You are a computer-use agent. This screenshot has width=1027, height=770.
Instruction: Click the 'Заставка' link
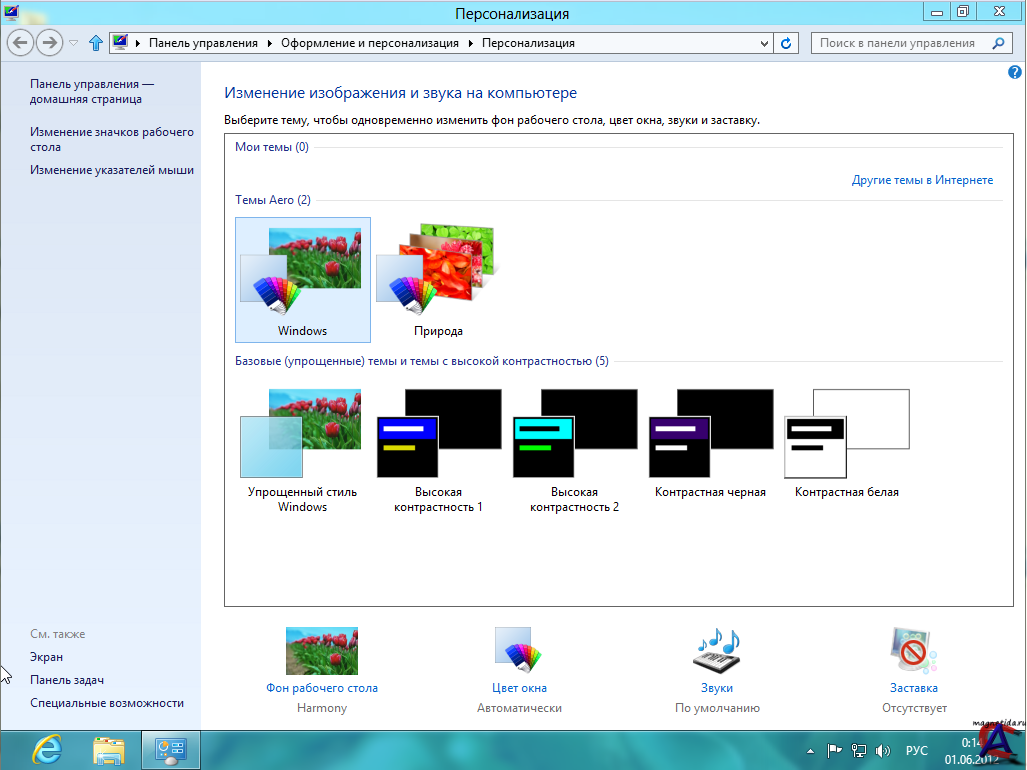tap(914, 688)
